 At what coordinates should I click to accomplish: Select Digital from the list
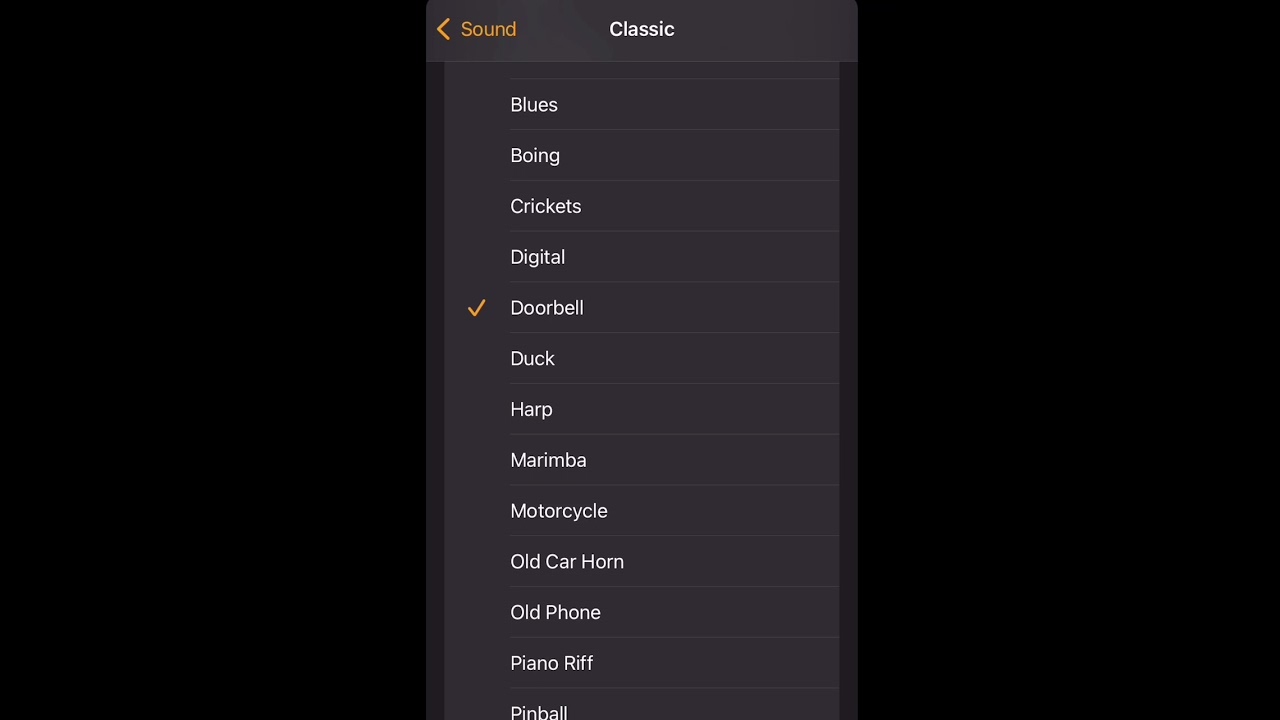pyautogui.click(x=537, y=257)
